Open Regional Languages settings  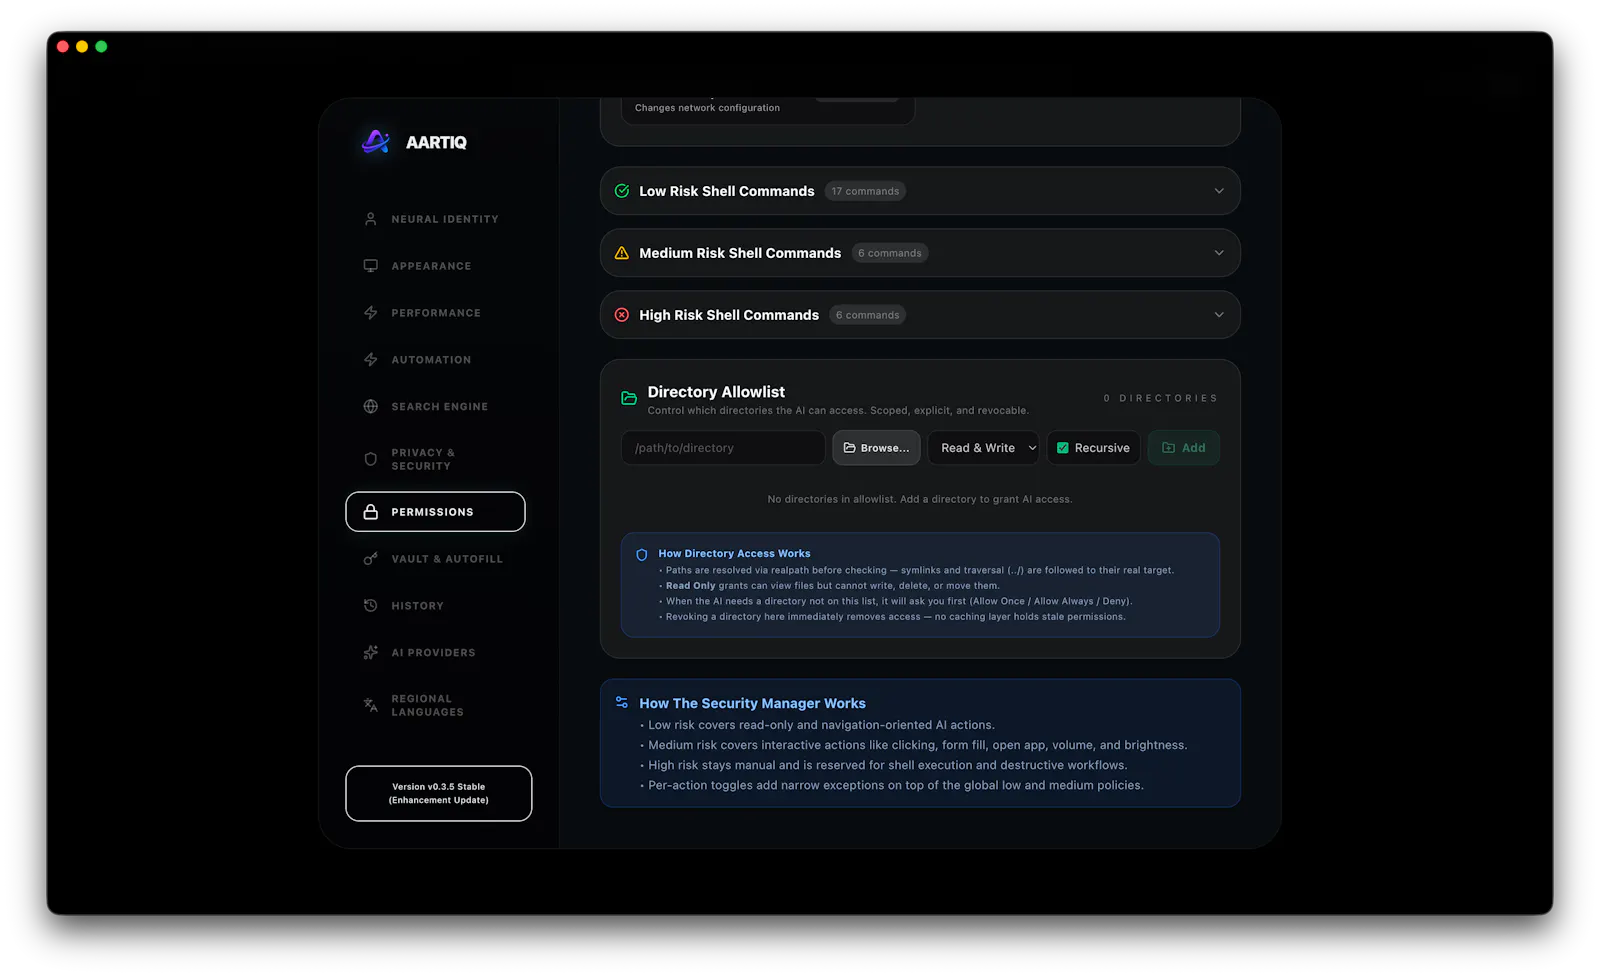pyautogui.click(x=435, y=705)
